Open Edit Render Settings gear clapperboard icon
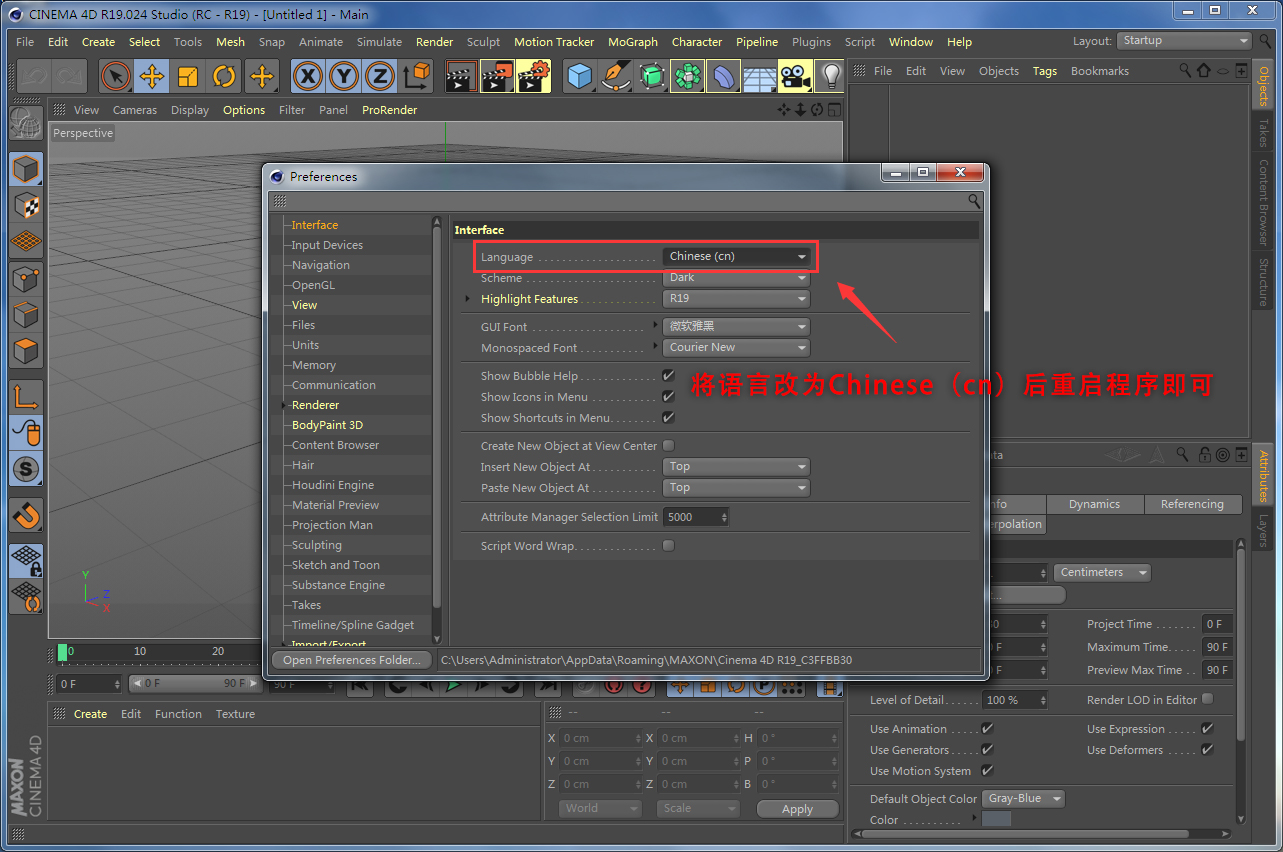The image size is (1283, 852). tap(533, 77)
